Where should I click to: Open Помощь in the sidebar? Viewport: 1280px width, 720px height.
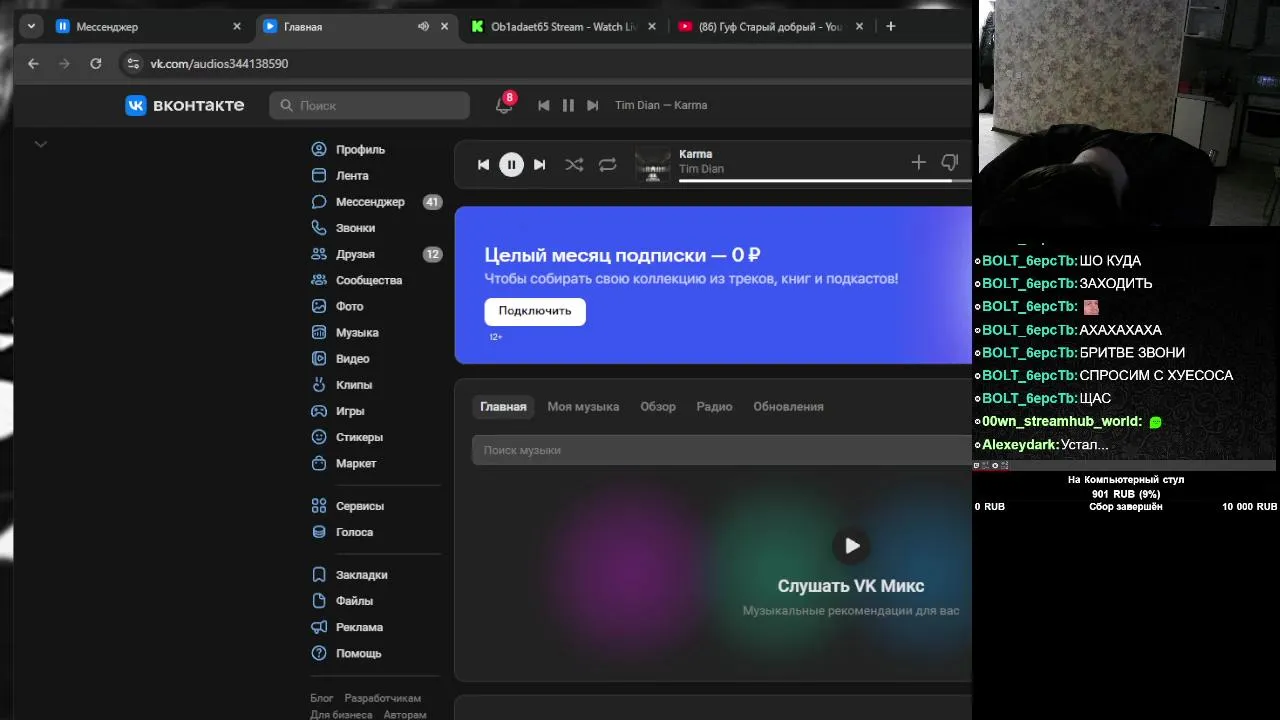(x=346, y=653)
